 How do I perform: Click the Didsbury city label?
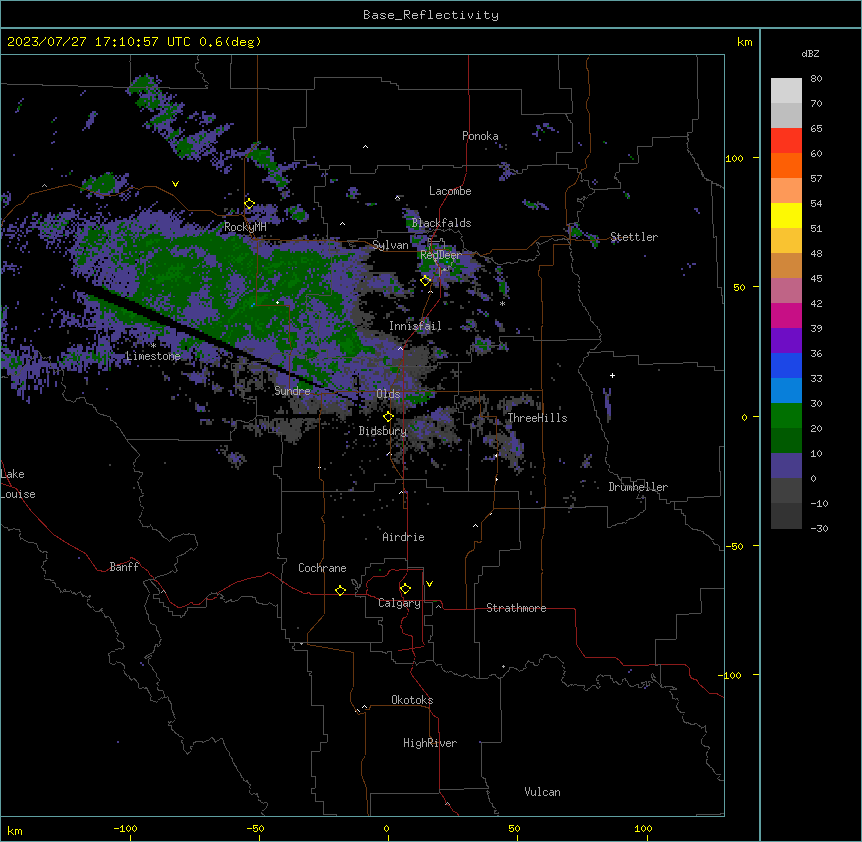coord(383,431)
